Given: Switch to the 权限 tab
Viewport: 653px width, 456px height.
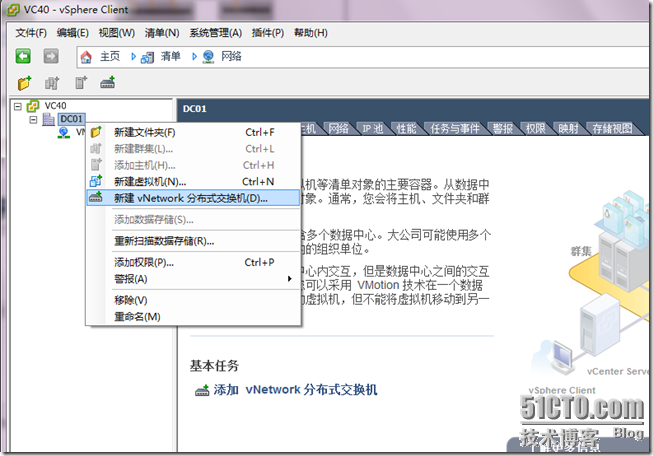Looking at the screenshot, I should point(535,129).
